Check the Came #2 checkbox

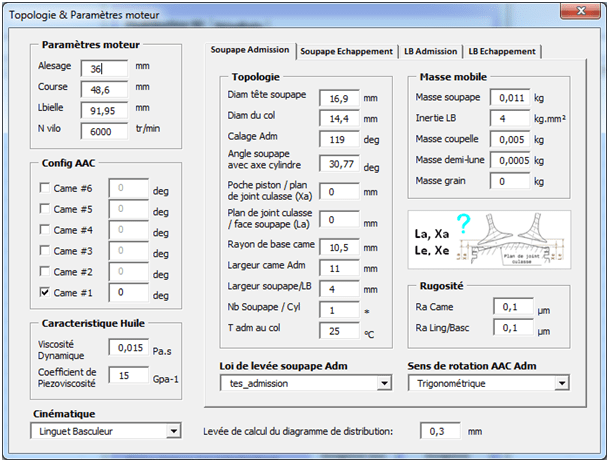pyautogui.click(x=44, y=272)
